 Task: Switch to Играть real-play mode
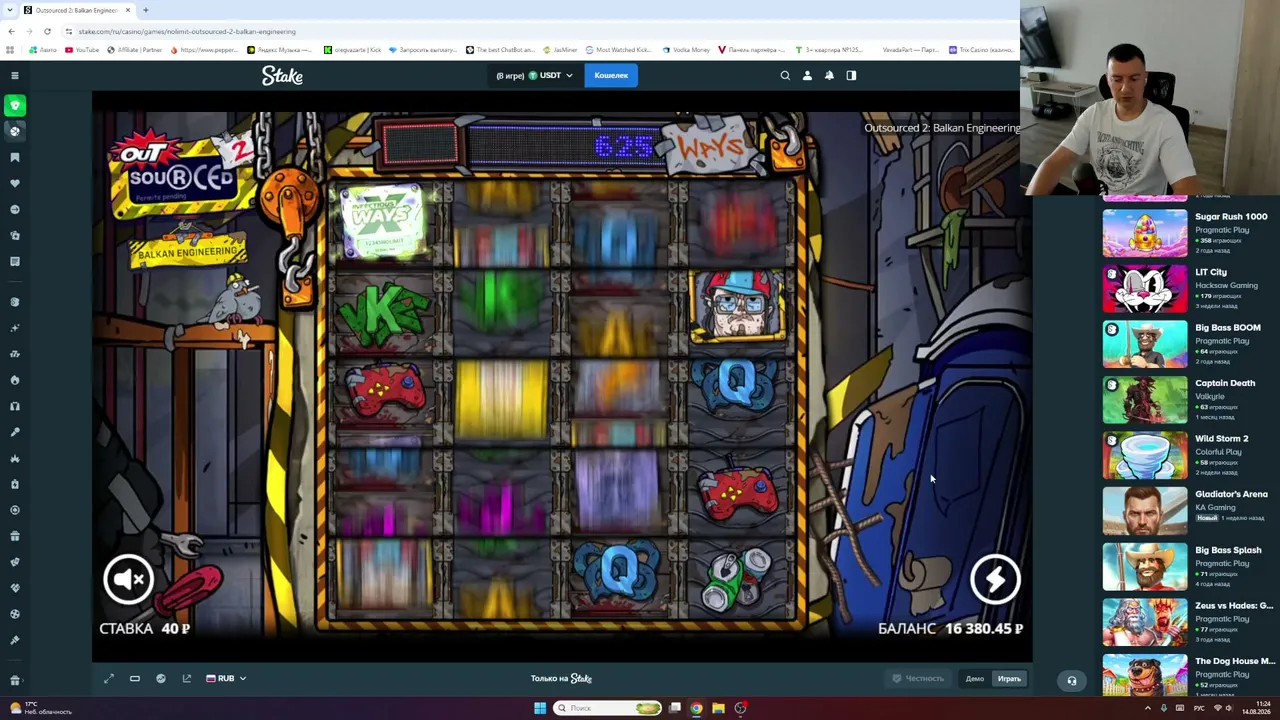coord(1009,679)
